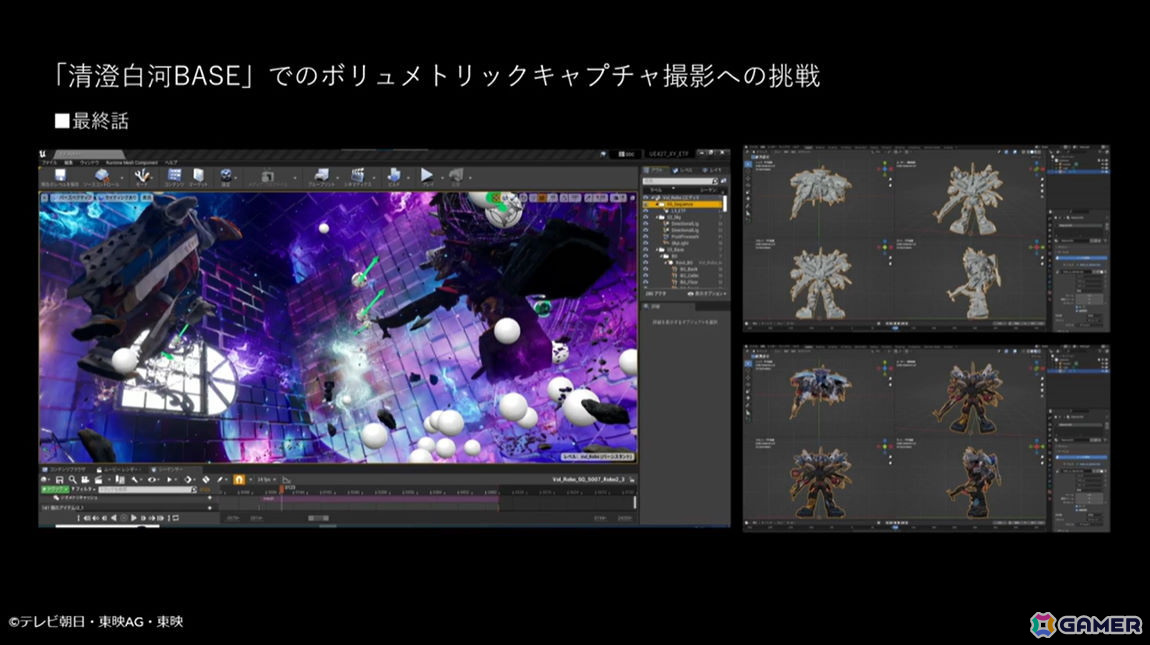Screen dimensions: 1150x645
Task: Toggle visibility of SS_Base folder
Action: tap(646, 249)
